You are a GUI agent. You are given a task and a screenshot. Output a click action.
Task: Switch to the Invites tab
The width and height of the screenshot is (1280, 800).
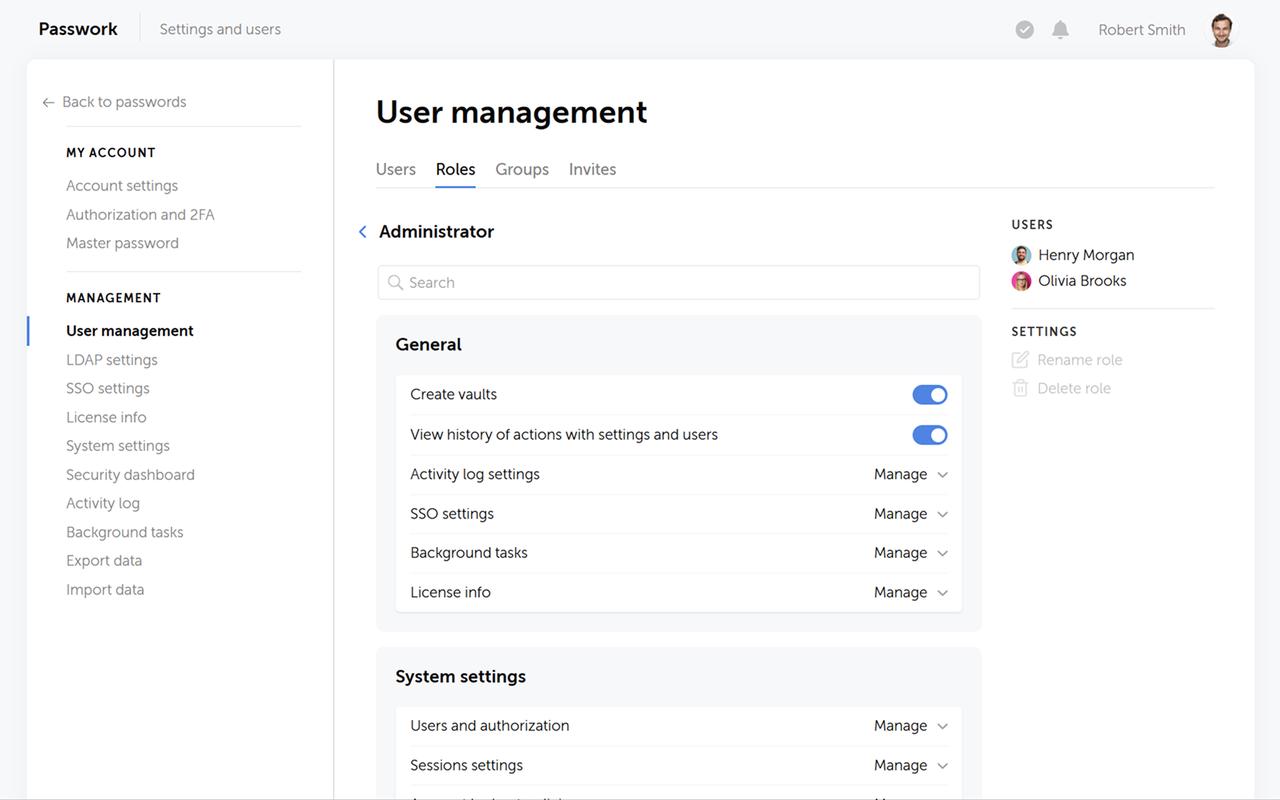(x=592, y=169)
